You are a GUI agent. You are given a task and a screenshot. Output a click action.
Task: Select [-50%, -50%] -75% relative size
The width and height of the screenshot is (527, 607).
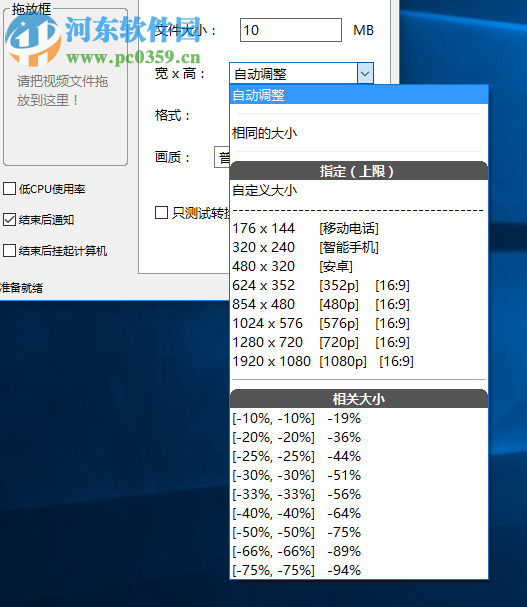click(359, 532)
